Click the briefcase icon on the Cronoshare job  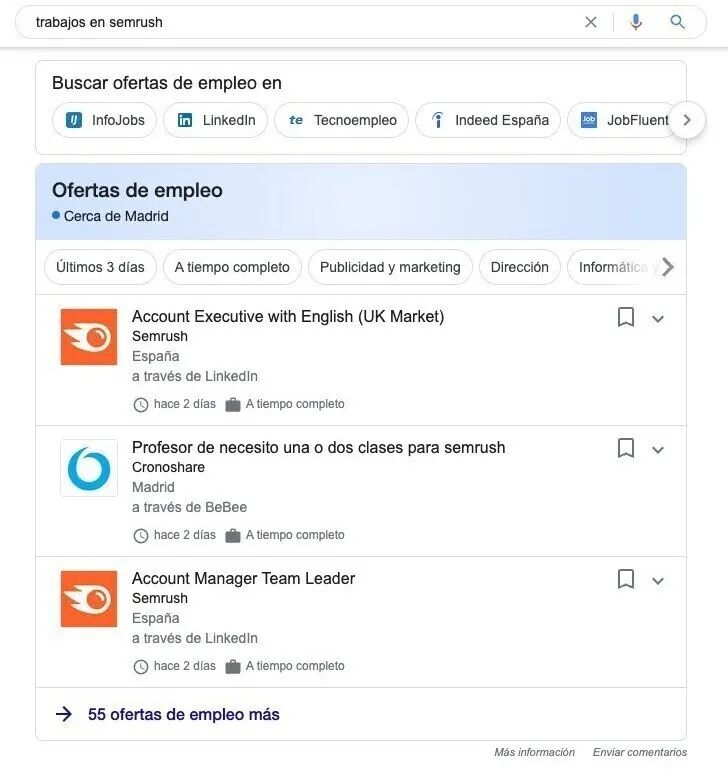point(232,536)
